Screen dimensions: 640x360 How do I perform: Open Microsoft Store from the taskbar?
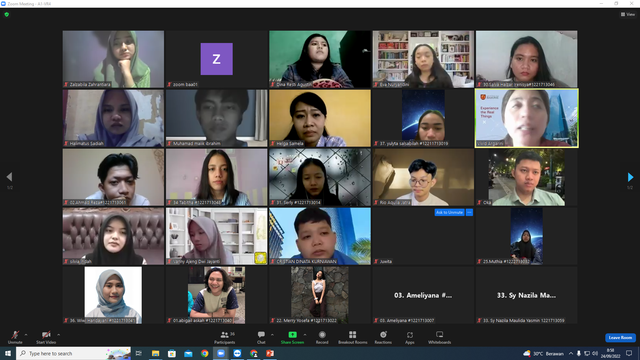(172, 353)
